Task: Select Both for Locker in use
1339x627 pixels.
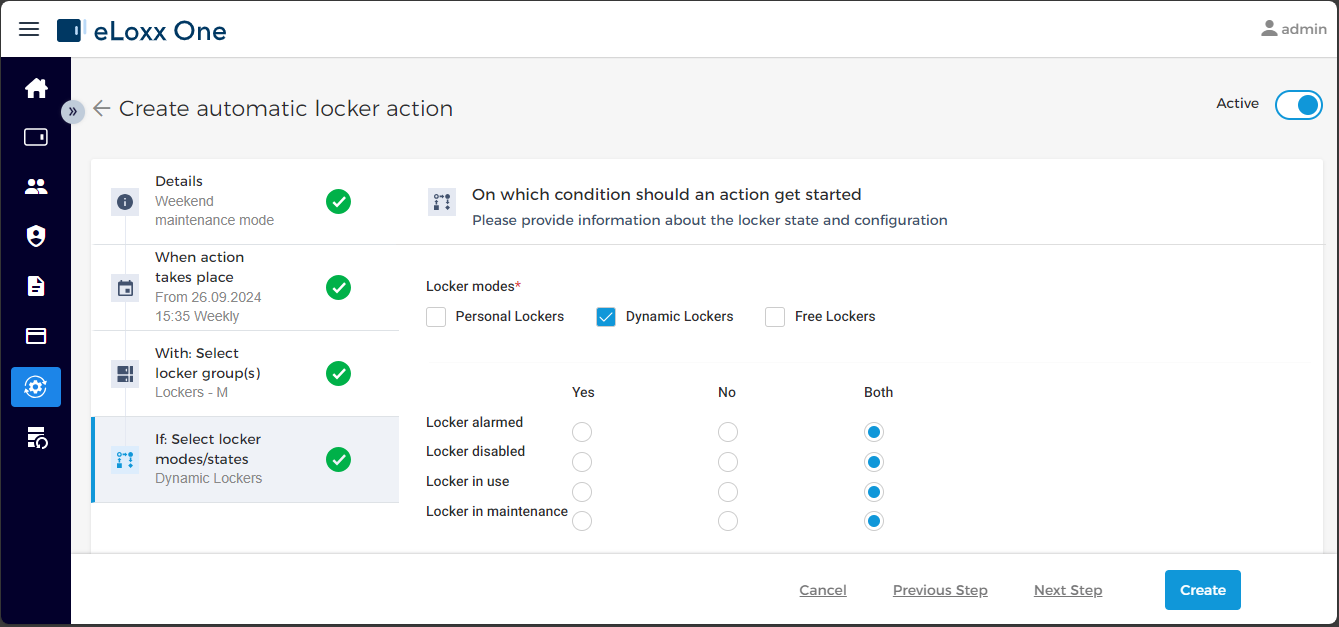Action: click(874, 492)
